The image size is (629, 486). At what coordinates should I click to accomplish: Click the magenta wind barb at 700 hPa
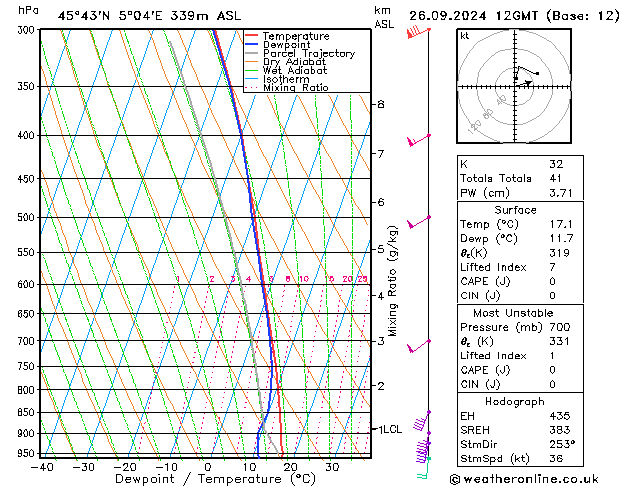click(x=419, y=346)
